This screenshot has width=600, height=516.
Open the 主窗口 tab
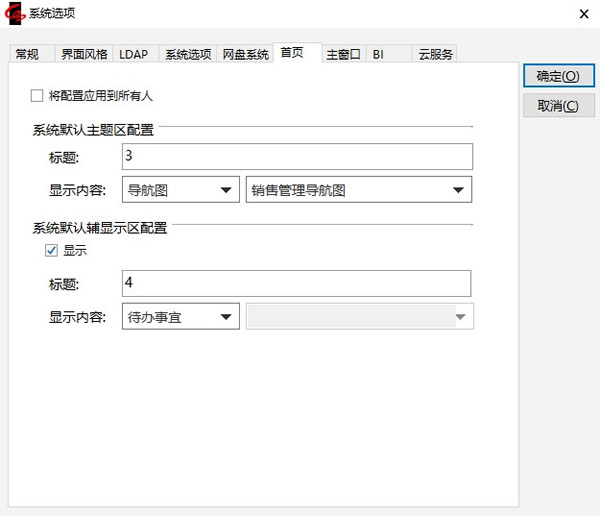(x=343, y=55)
